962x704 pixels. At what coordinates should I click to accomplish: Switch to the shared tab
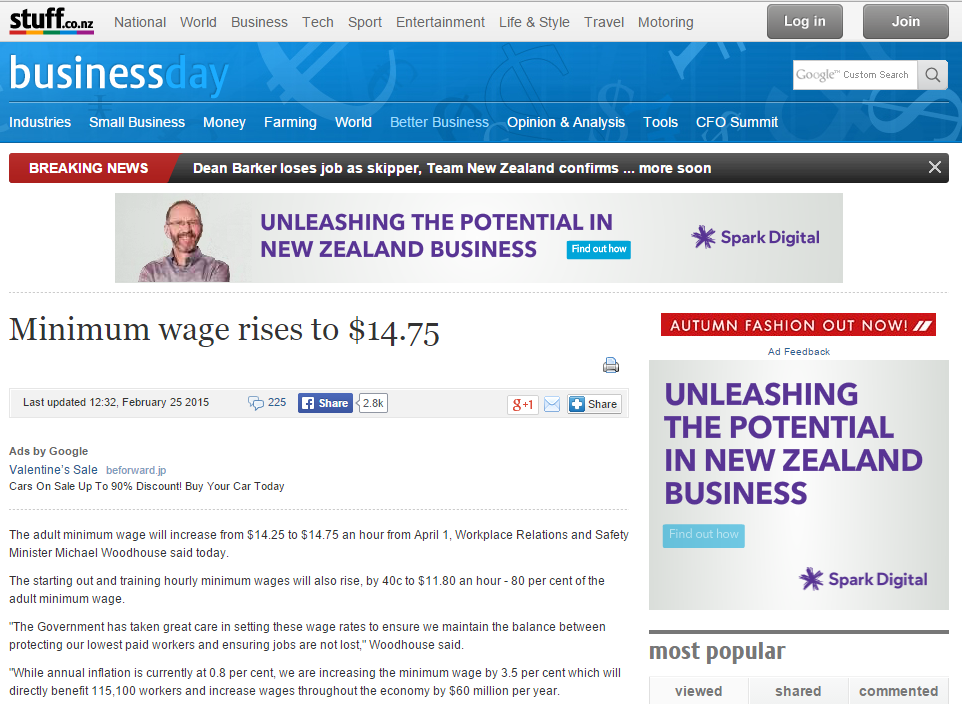point(798,691)
